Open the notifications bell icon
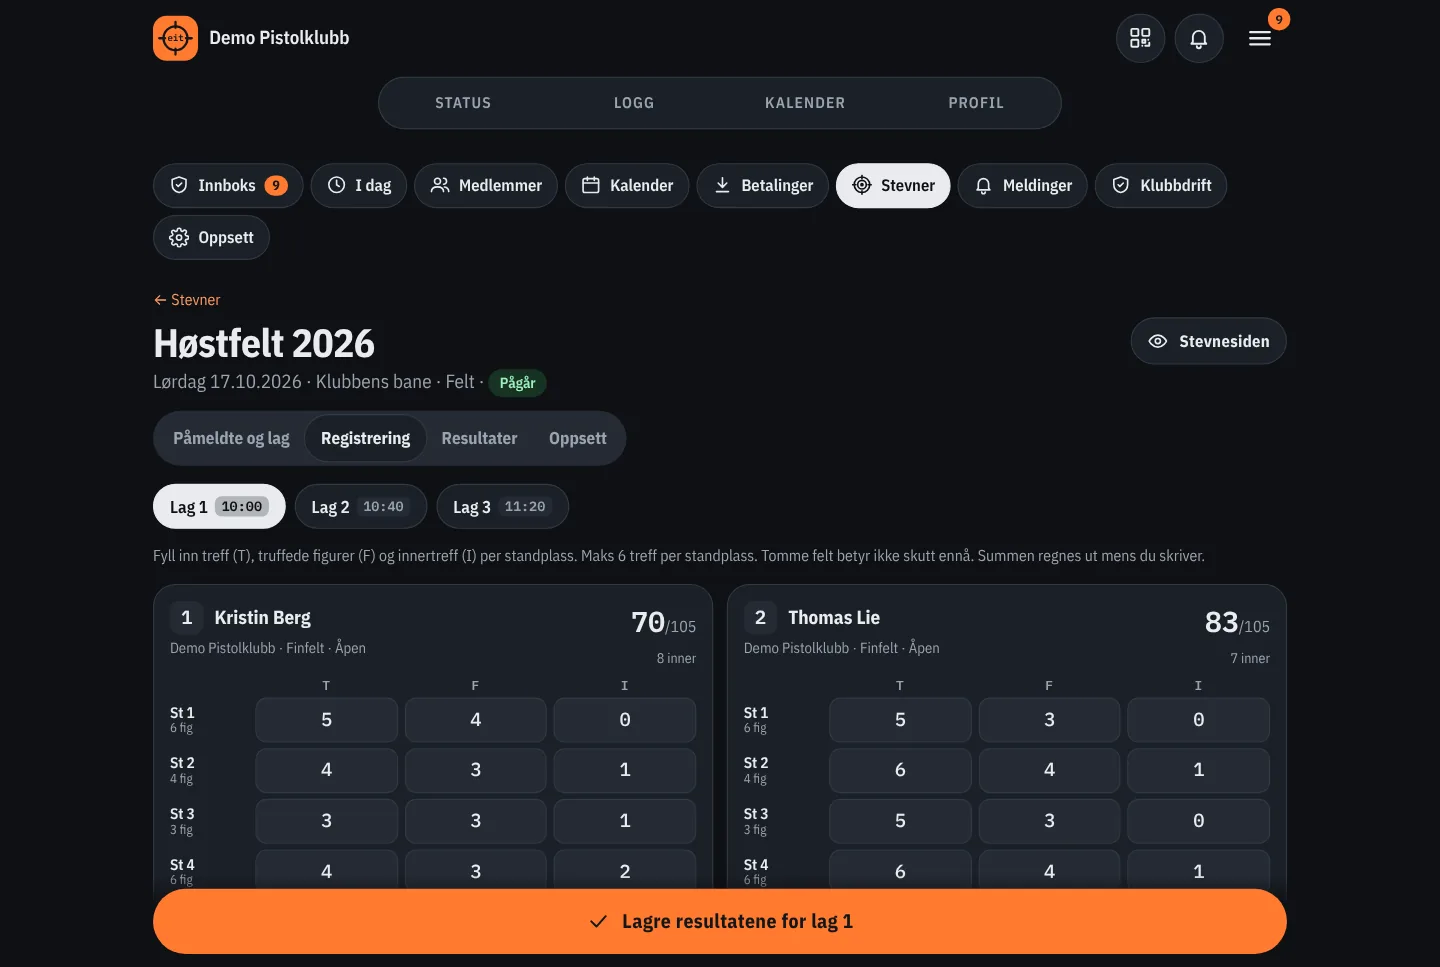This screenshot has height=967, width=1440. [1199, 38]
